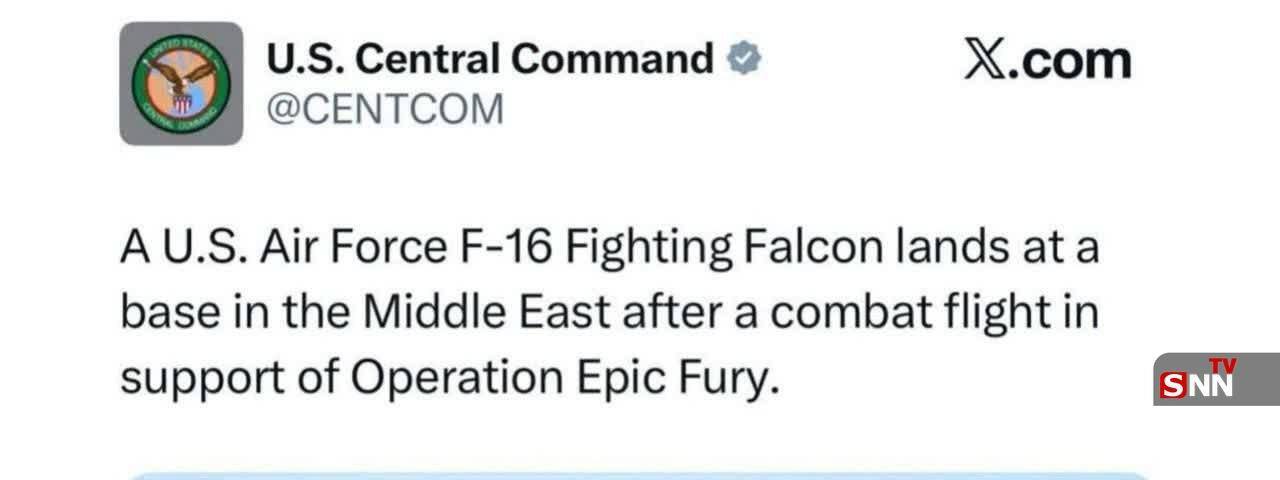Image resolution: width=1280 pixels, height=480 pixels.
Task: Click the white NN letters in SNN watermark
Action: 1212,386
